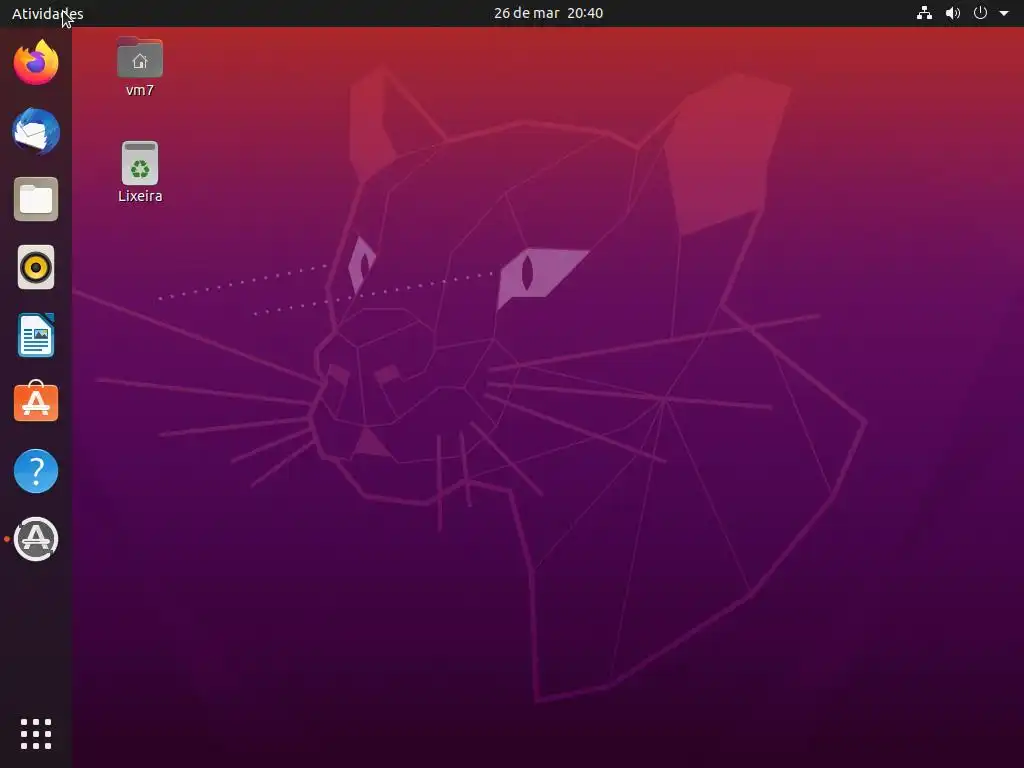Viewport: 1024px width, 768px height.
Task: Show the applications grid
Action: [36, 734]
